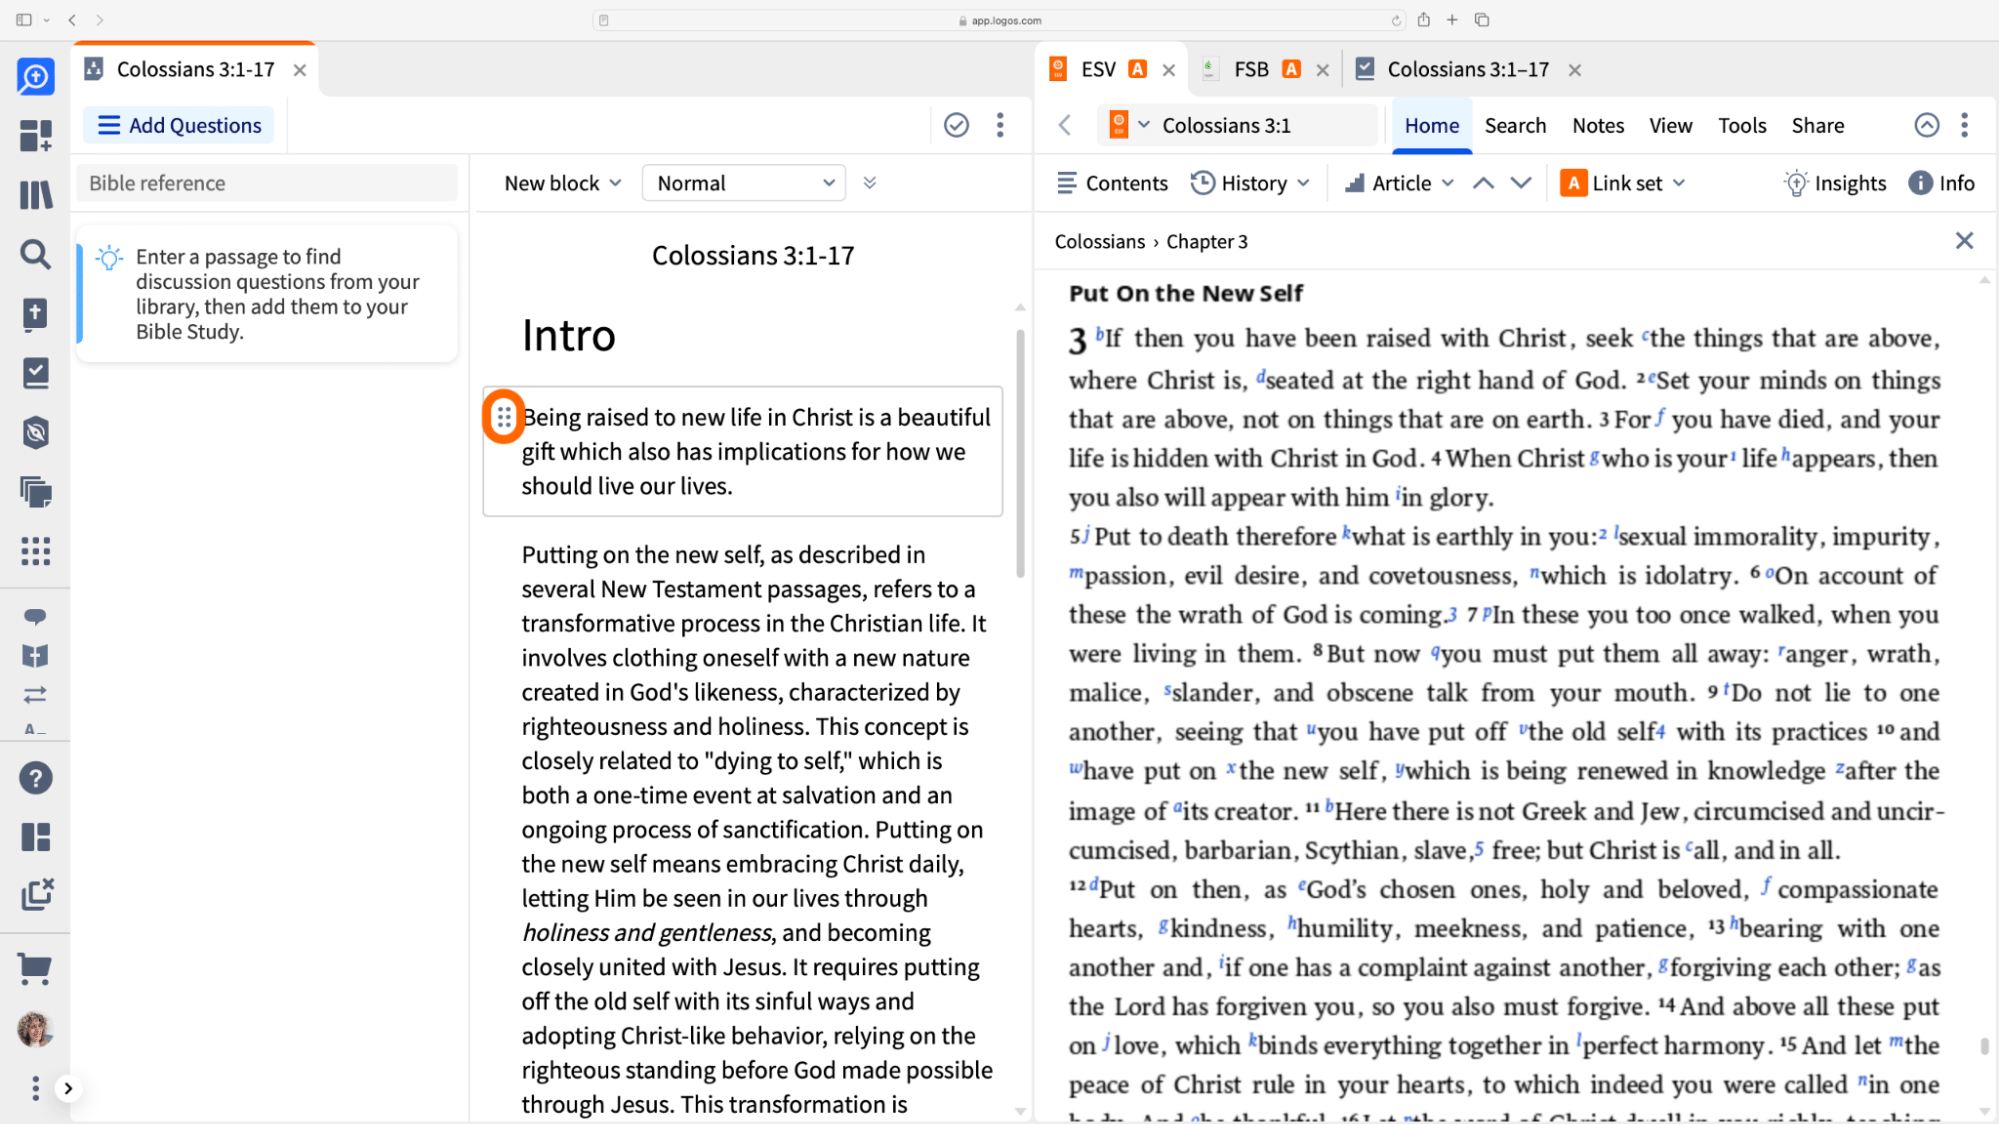Click the Bible Study document scrollbar
1999x1125 pixels.
1020,452
